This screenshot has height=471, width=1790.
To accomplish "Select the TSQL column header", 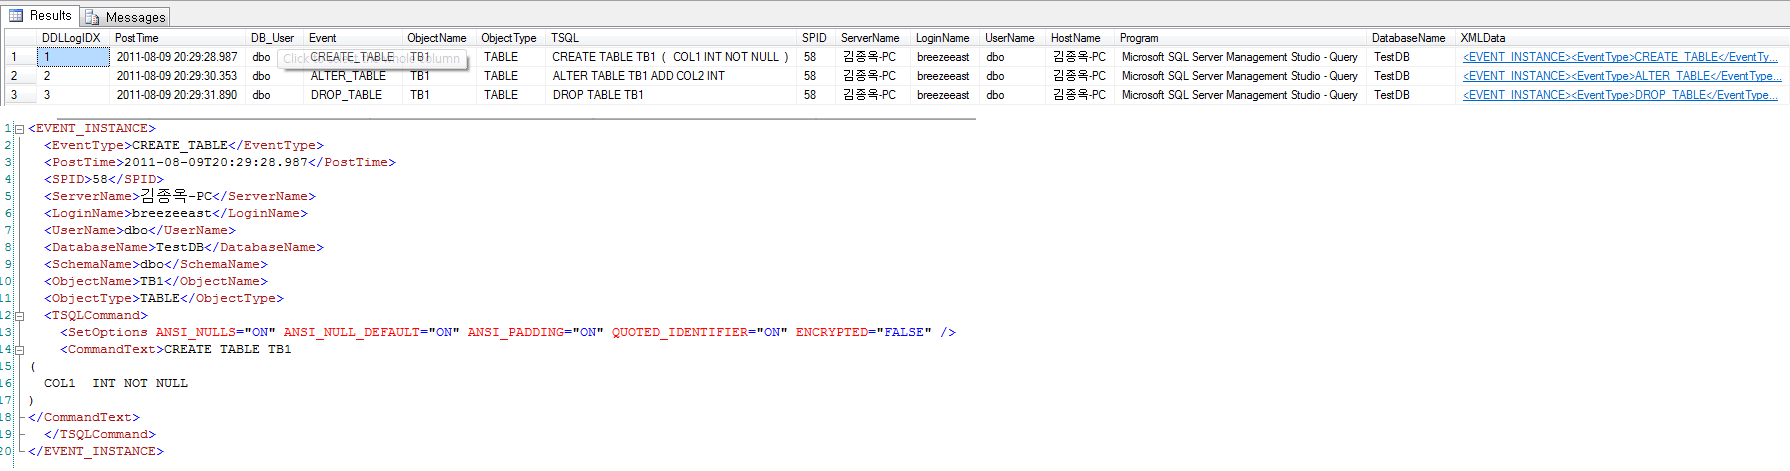I will tap(672, 38).
